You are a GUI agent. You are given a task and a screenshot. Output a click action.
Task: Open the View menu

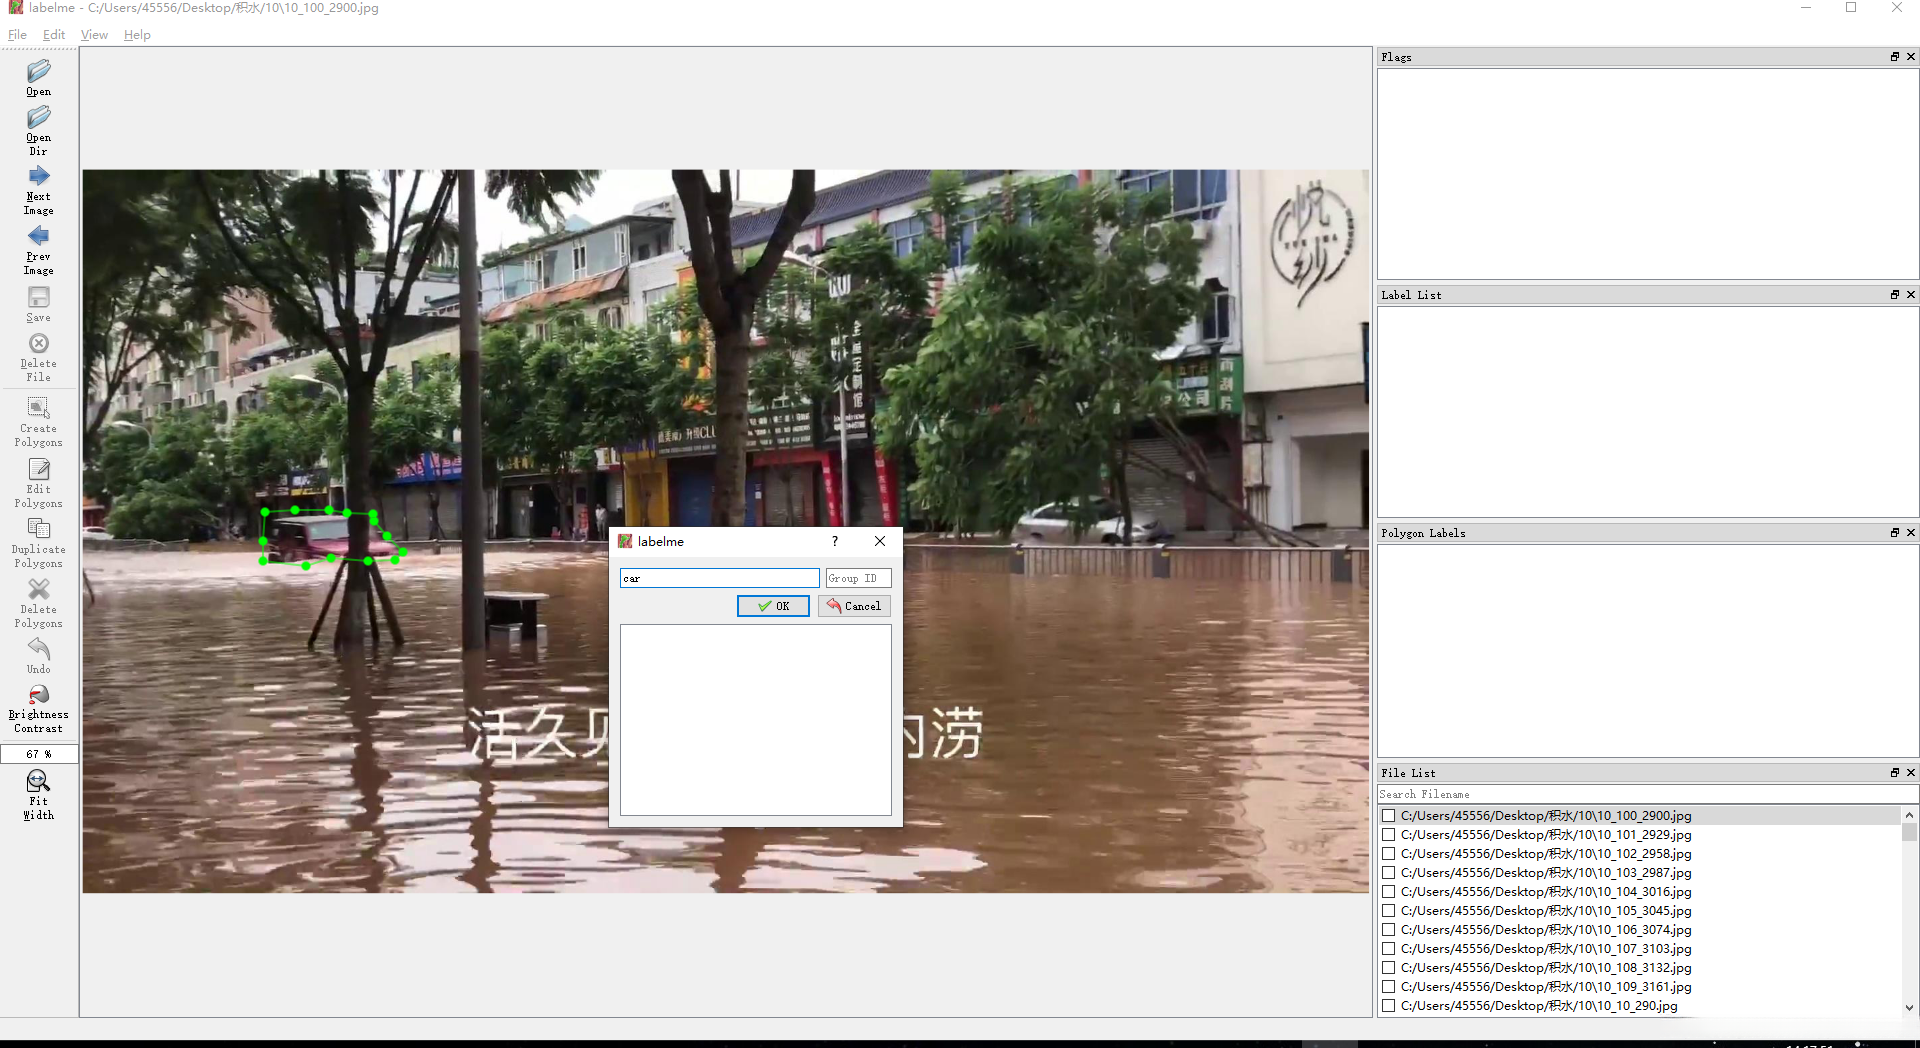94,35
